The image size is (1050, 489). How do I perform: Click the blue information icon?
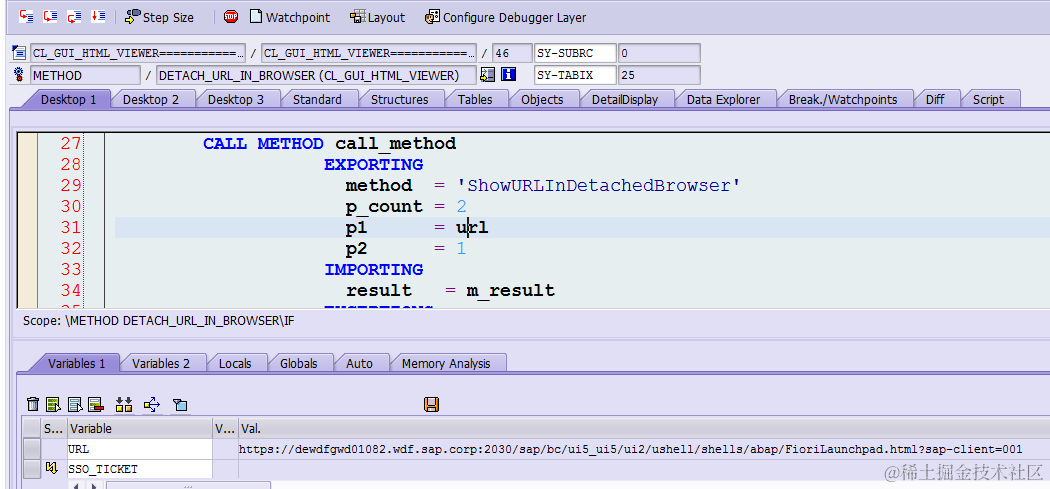(508, 75)
